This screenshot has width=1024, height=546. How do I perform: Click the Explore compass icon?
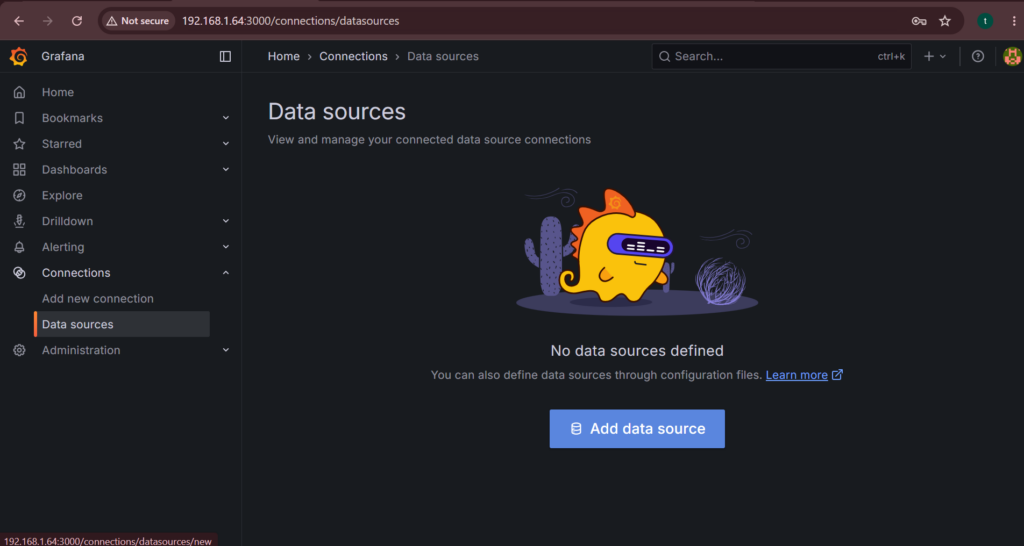coord(20,195)
